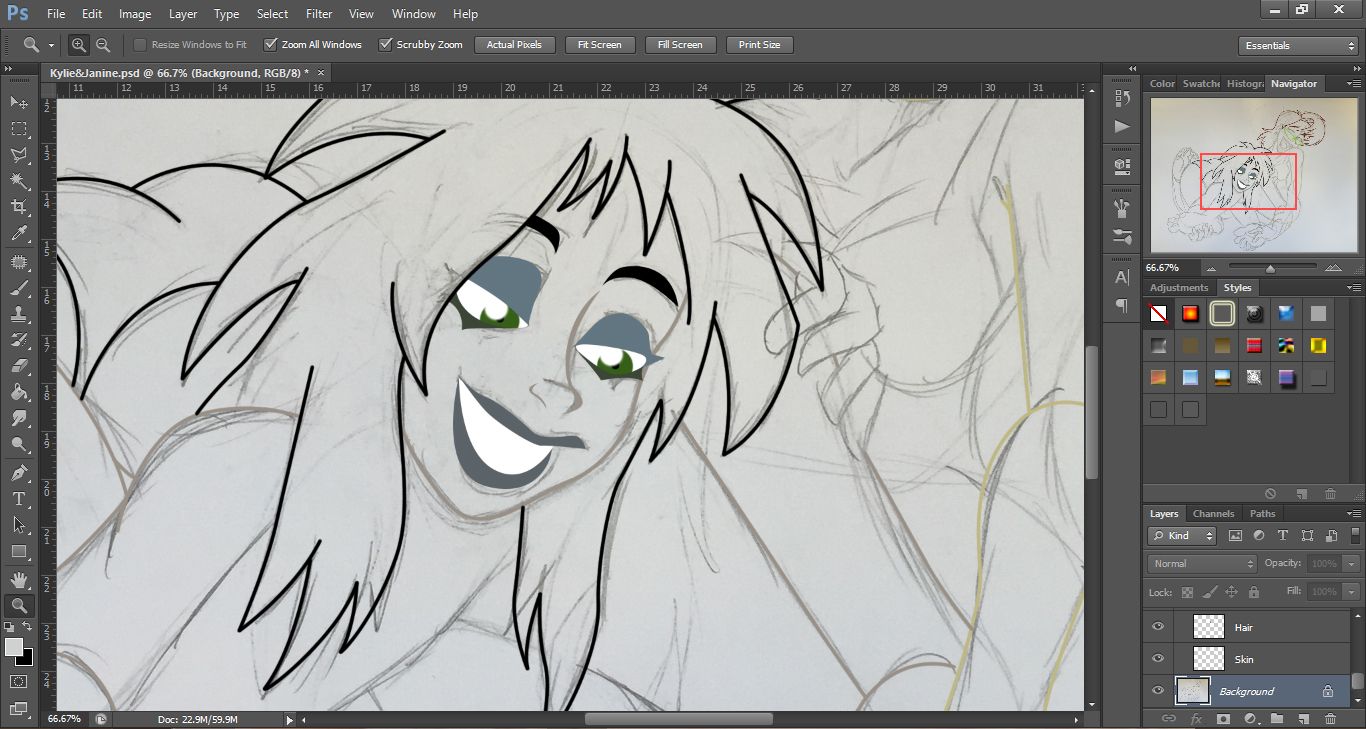Open the Filter menu
Image resolution: width=1366 pixels, height=729 pixels.
click(319, 14)
